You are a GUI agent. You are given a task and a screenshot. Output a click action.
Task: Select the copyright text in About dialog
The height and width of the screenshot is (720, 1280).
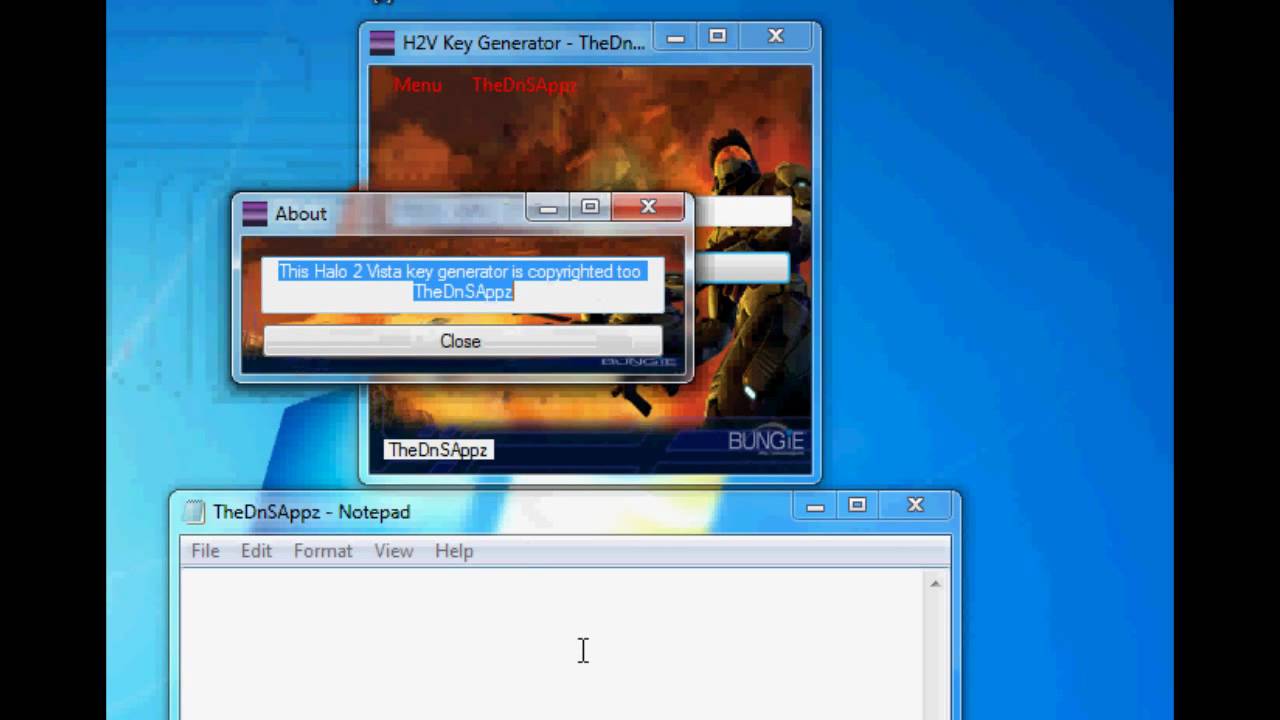(x=461, y=281)
